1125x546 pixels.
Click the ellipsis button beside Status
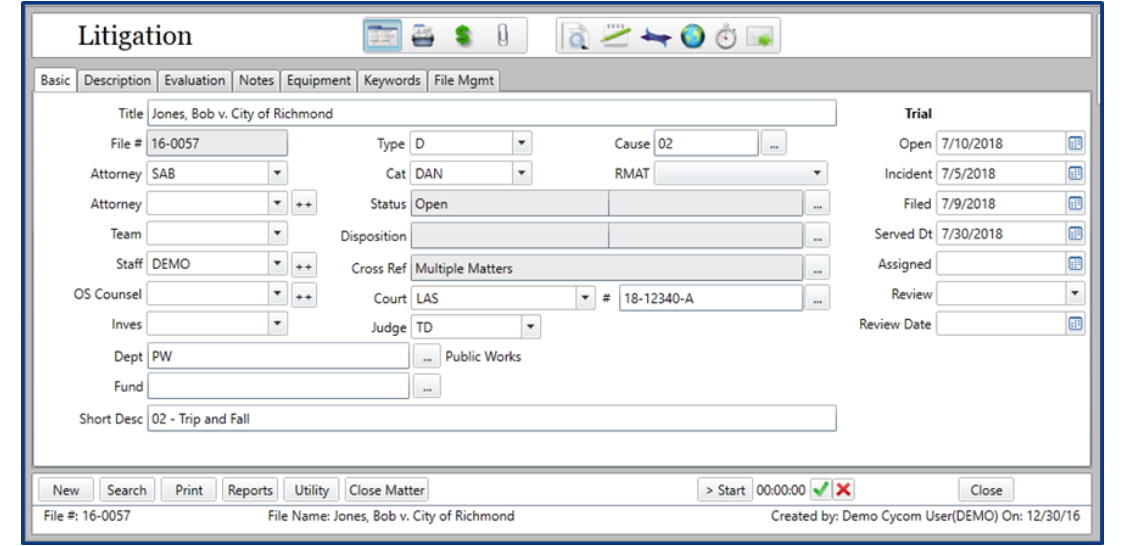click(817, 204)
